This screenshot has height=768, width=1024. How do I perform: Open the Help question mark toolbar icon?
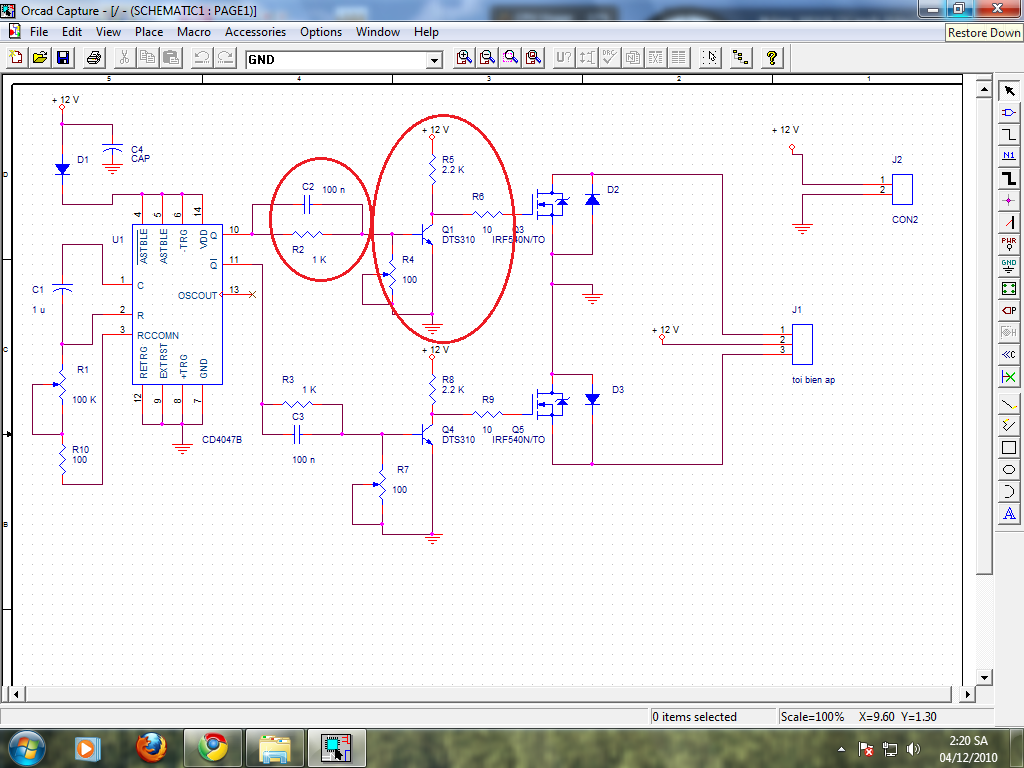pos(772,58)
